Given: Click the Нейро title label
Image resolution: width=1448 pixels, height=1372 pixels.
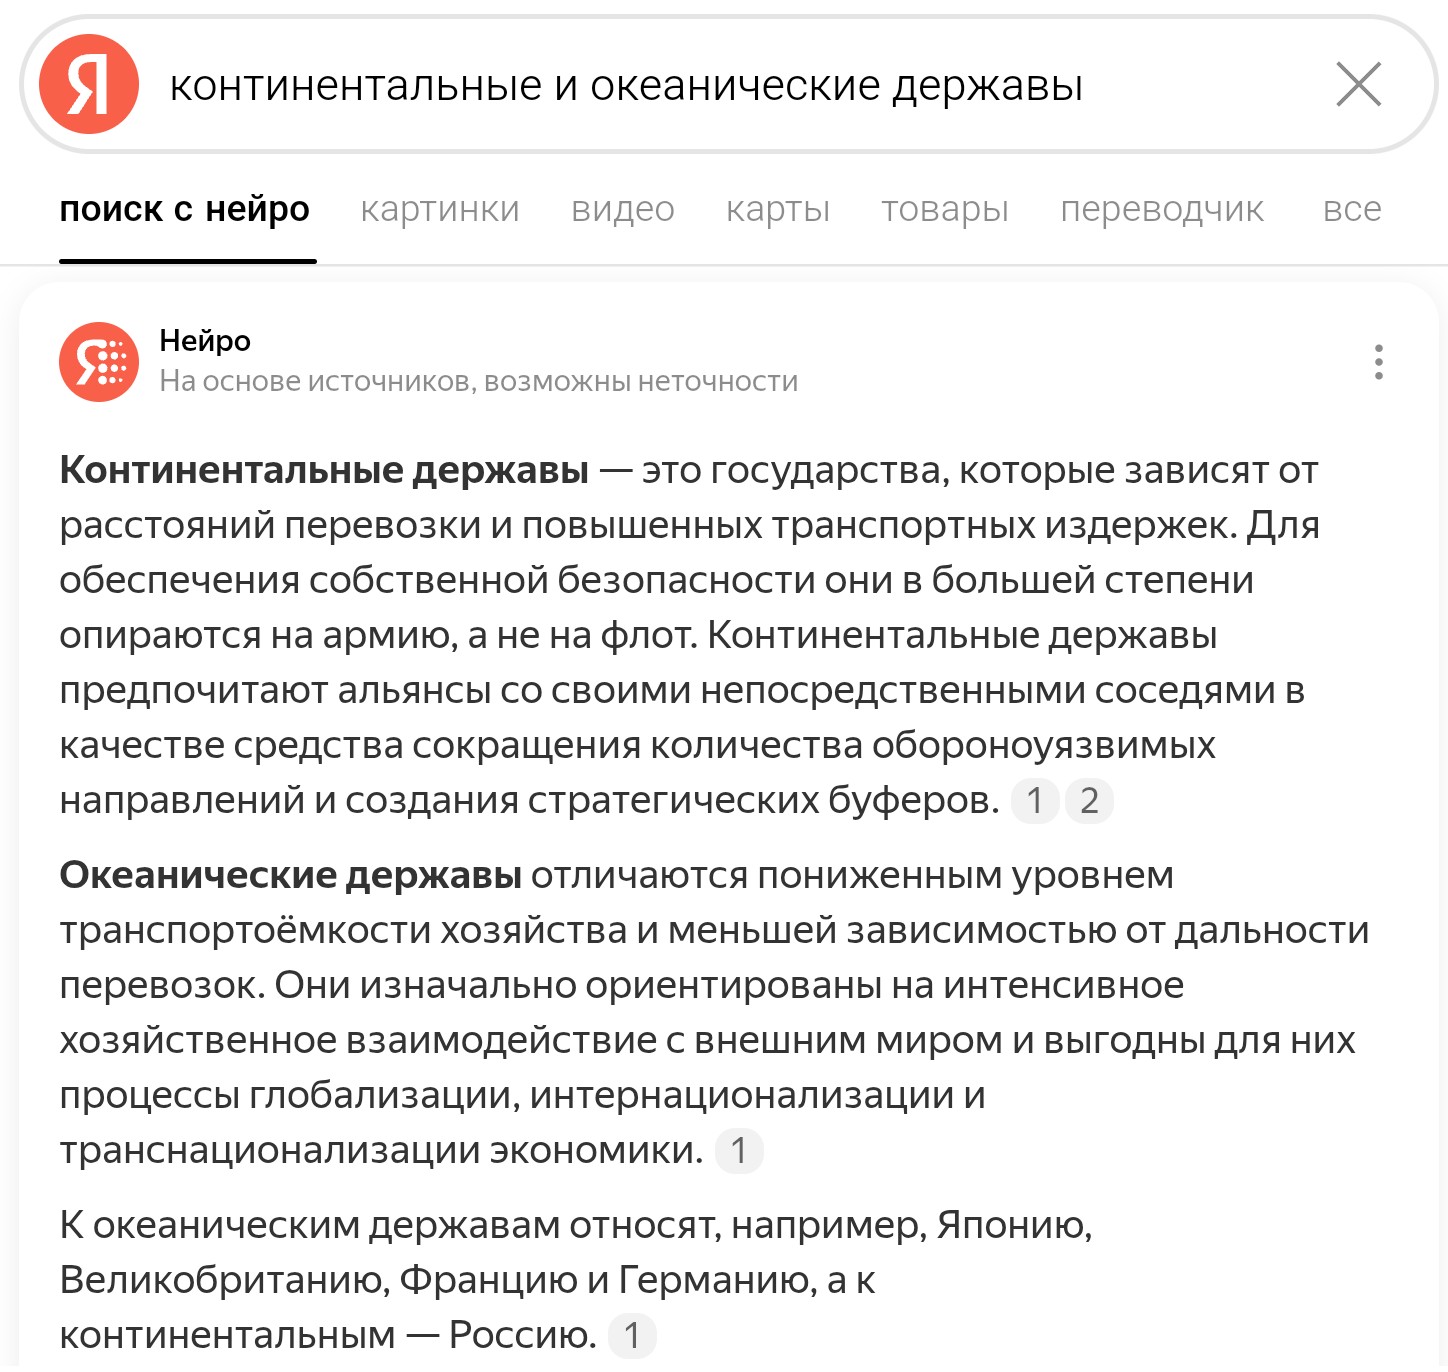Looking at the screenshot, I should 205,341.
